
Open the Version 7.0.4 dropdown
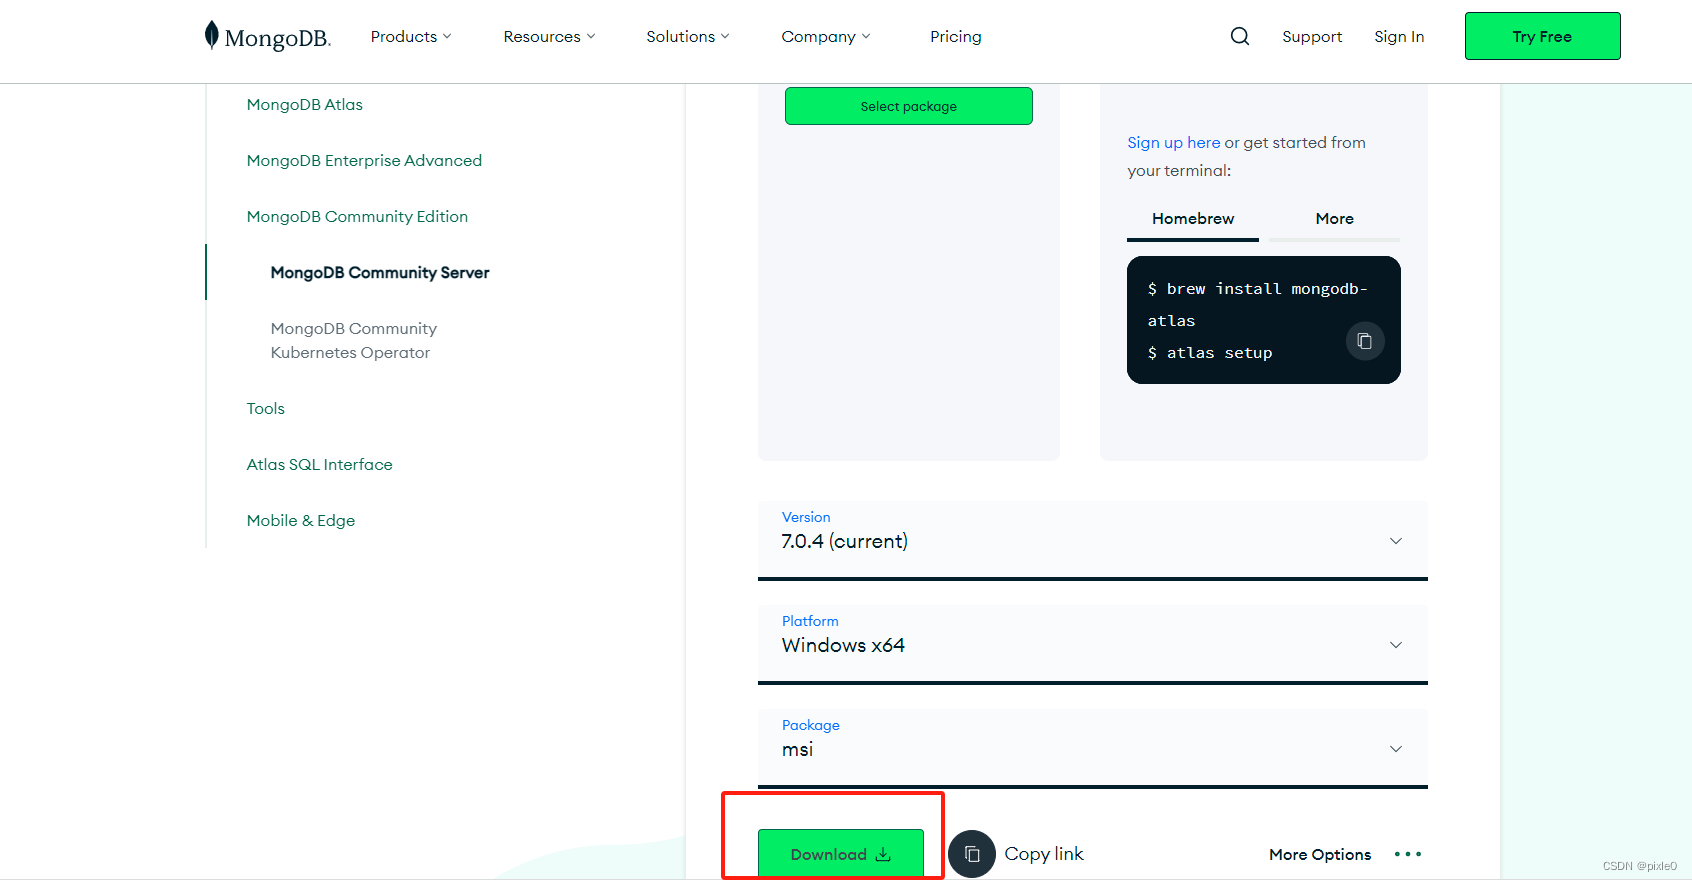tap(1093, 540)
